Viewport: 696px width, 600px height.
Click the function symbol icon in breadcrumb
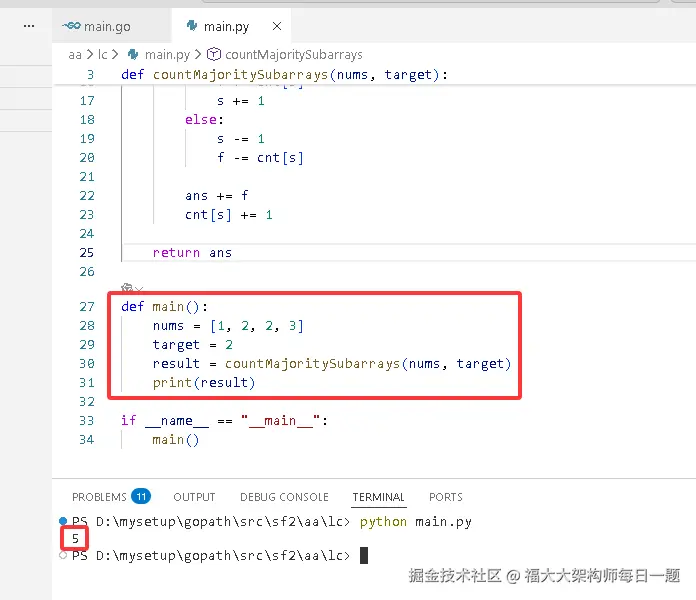pyautogui.click(x=214, y=55)
